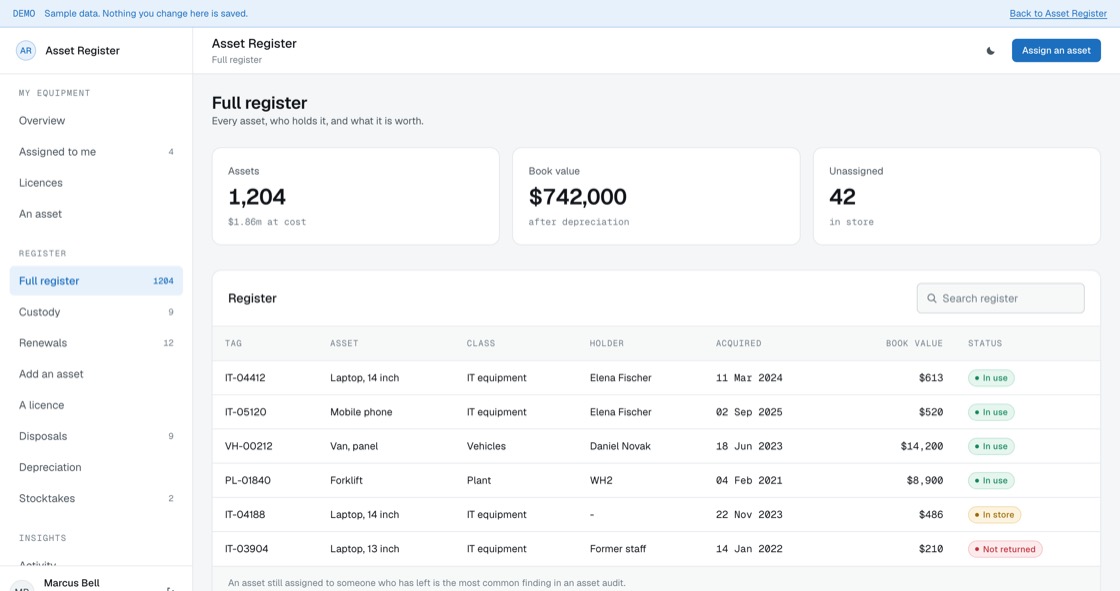Click the Vehicles class cell
This screenshot has height=591, width=1120.
(486, 446)
